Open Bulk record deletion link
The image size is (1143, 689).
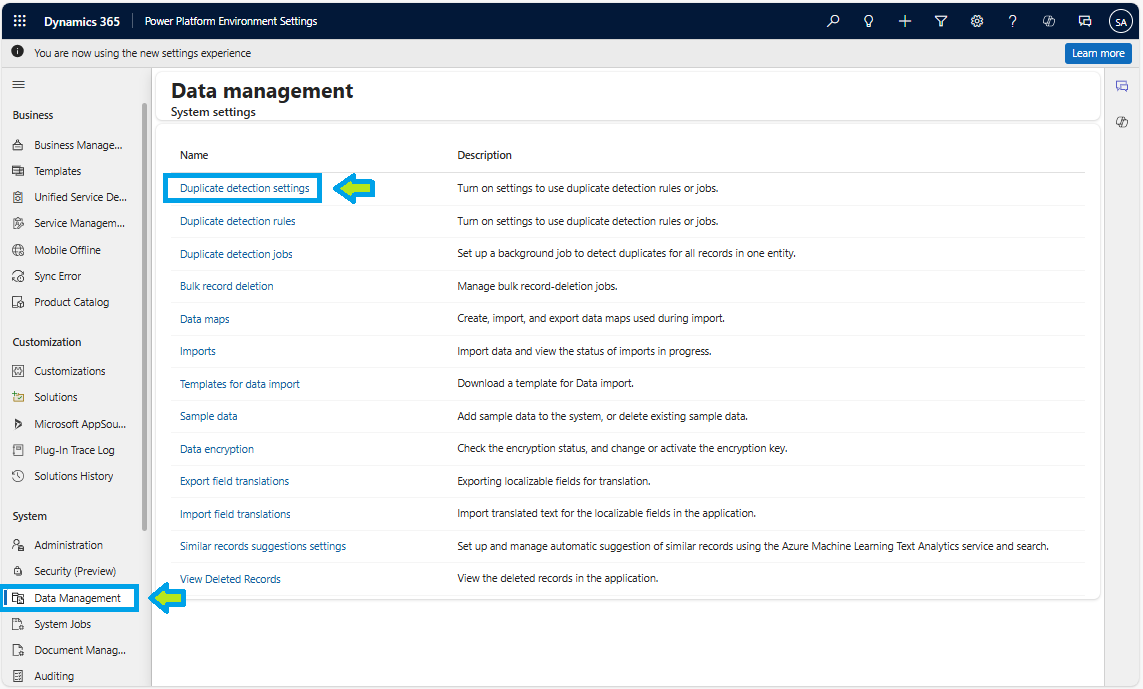pos(226,286)
